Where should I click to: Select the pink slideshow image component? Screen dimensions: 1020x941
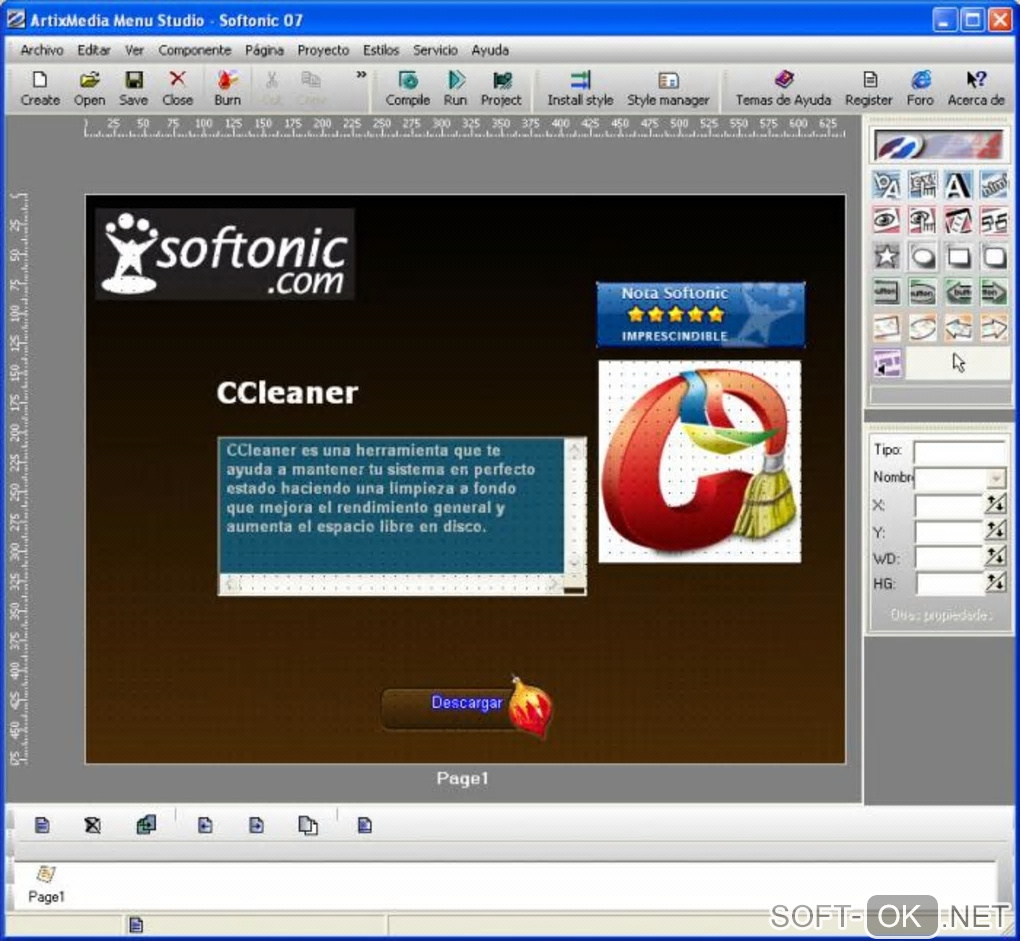pyautogui.click(x=958, y=220)
